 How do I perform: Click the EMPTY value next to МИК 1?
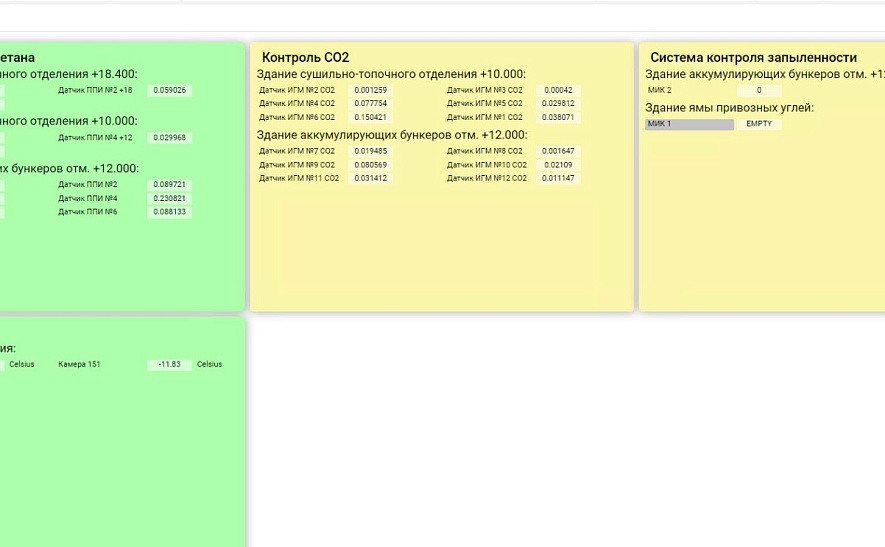coord(759,124)
